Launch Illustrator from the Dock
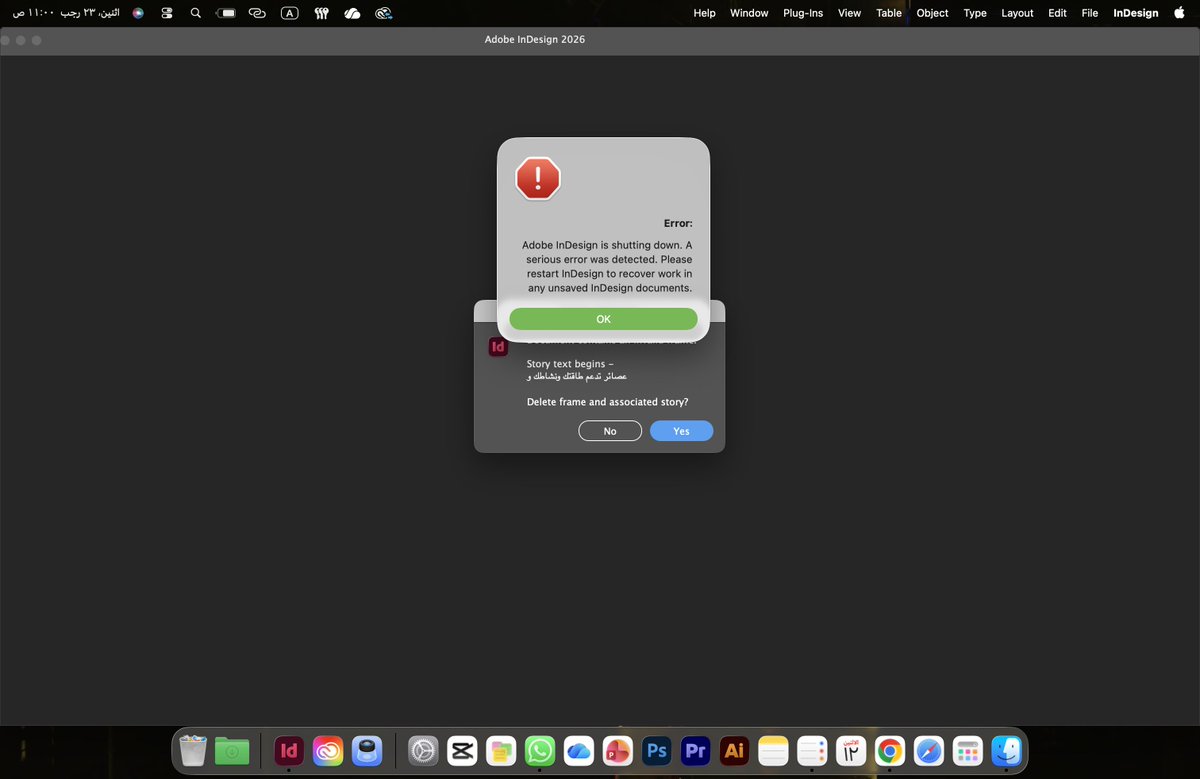The width and height of the screenshot is (1200, 779). [734, 750]
